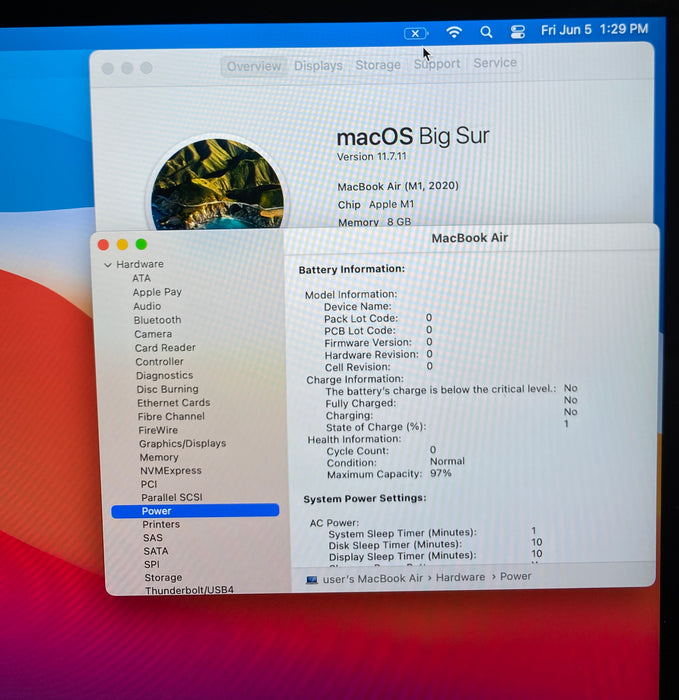This screenshot has width=679, height=700.
Task: Open Spotlight search magnifier icon
Action: 486,32
